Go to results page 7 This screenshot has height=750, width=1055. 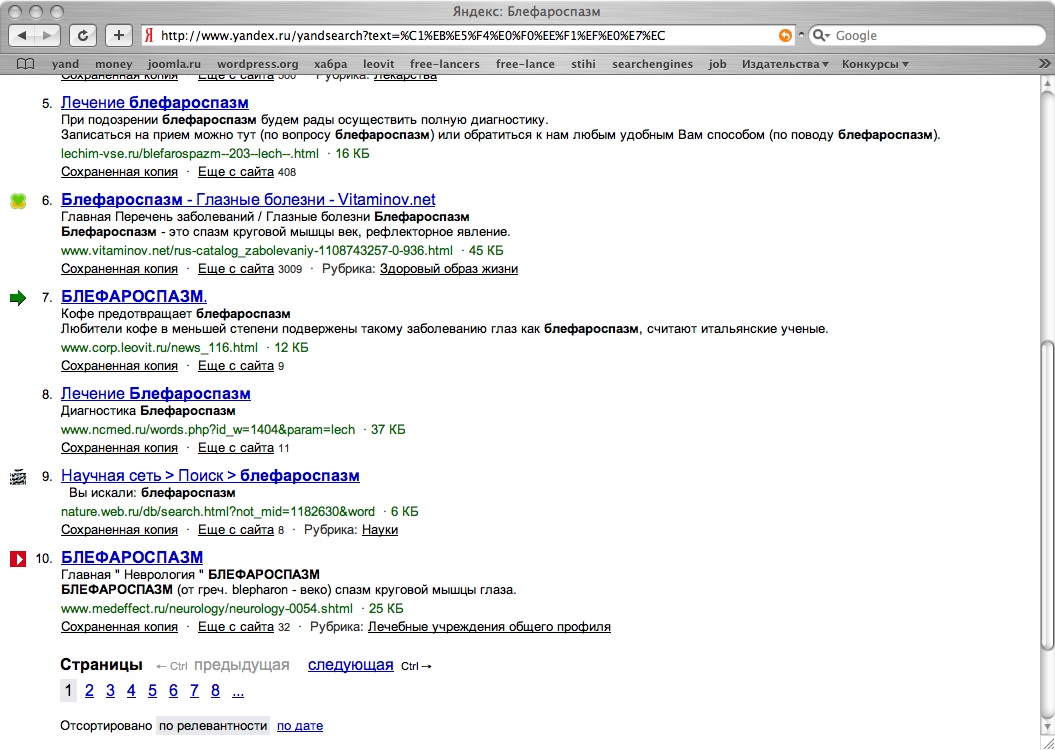(x=194, y=691)
